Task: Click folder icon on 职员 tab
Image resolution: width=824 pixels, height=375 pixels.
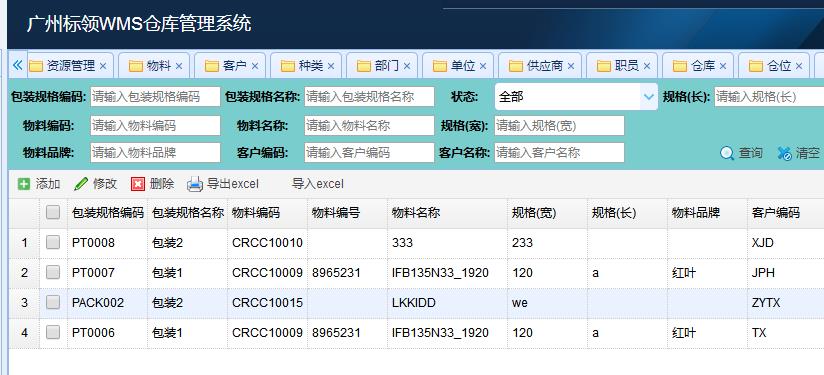Action: pyautogui.click(x=604, y=66)
